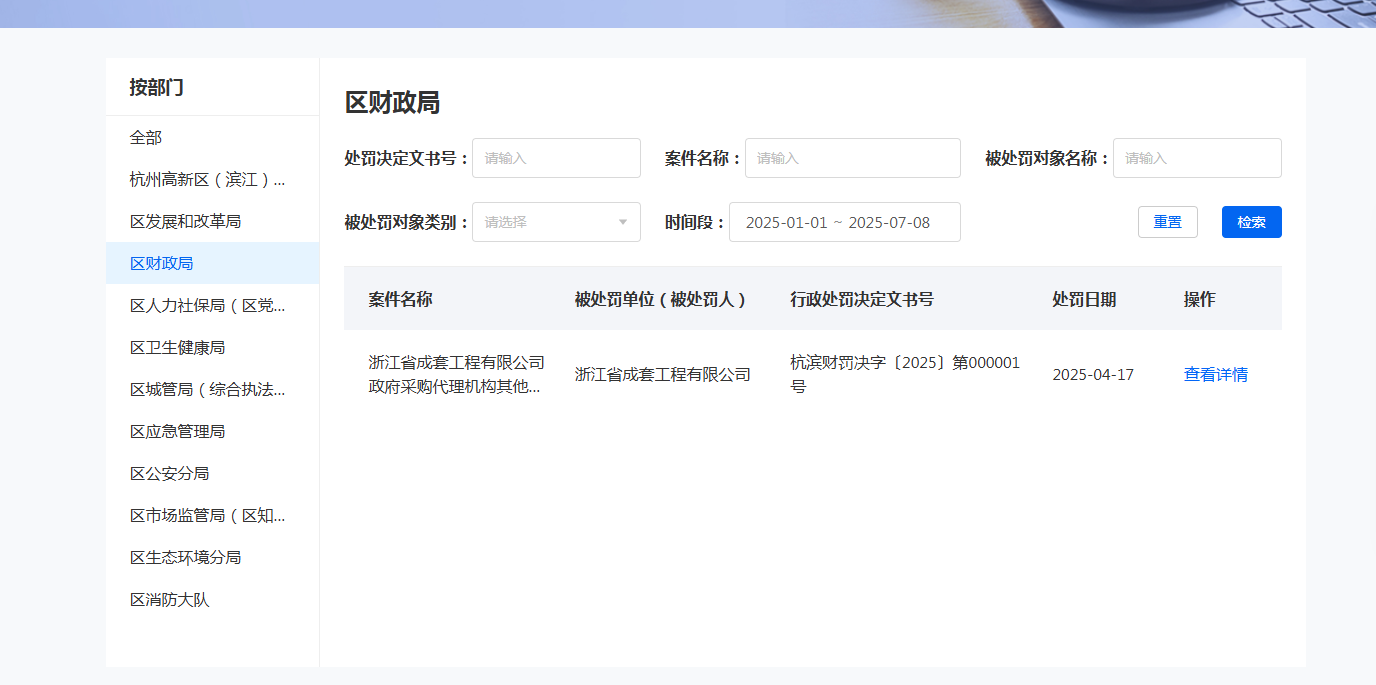Select 杭州高新区（滨江） department

[207, 180]
